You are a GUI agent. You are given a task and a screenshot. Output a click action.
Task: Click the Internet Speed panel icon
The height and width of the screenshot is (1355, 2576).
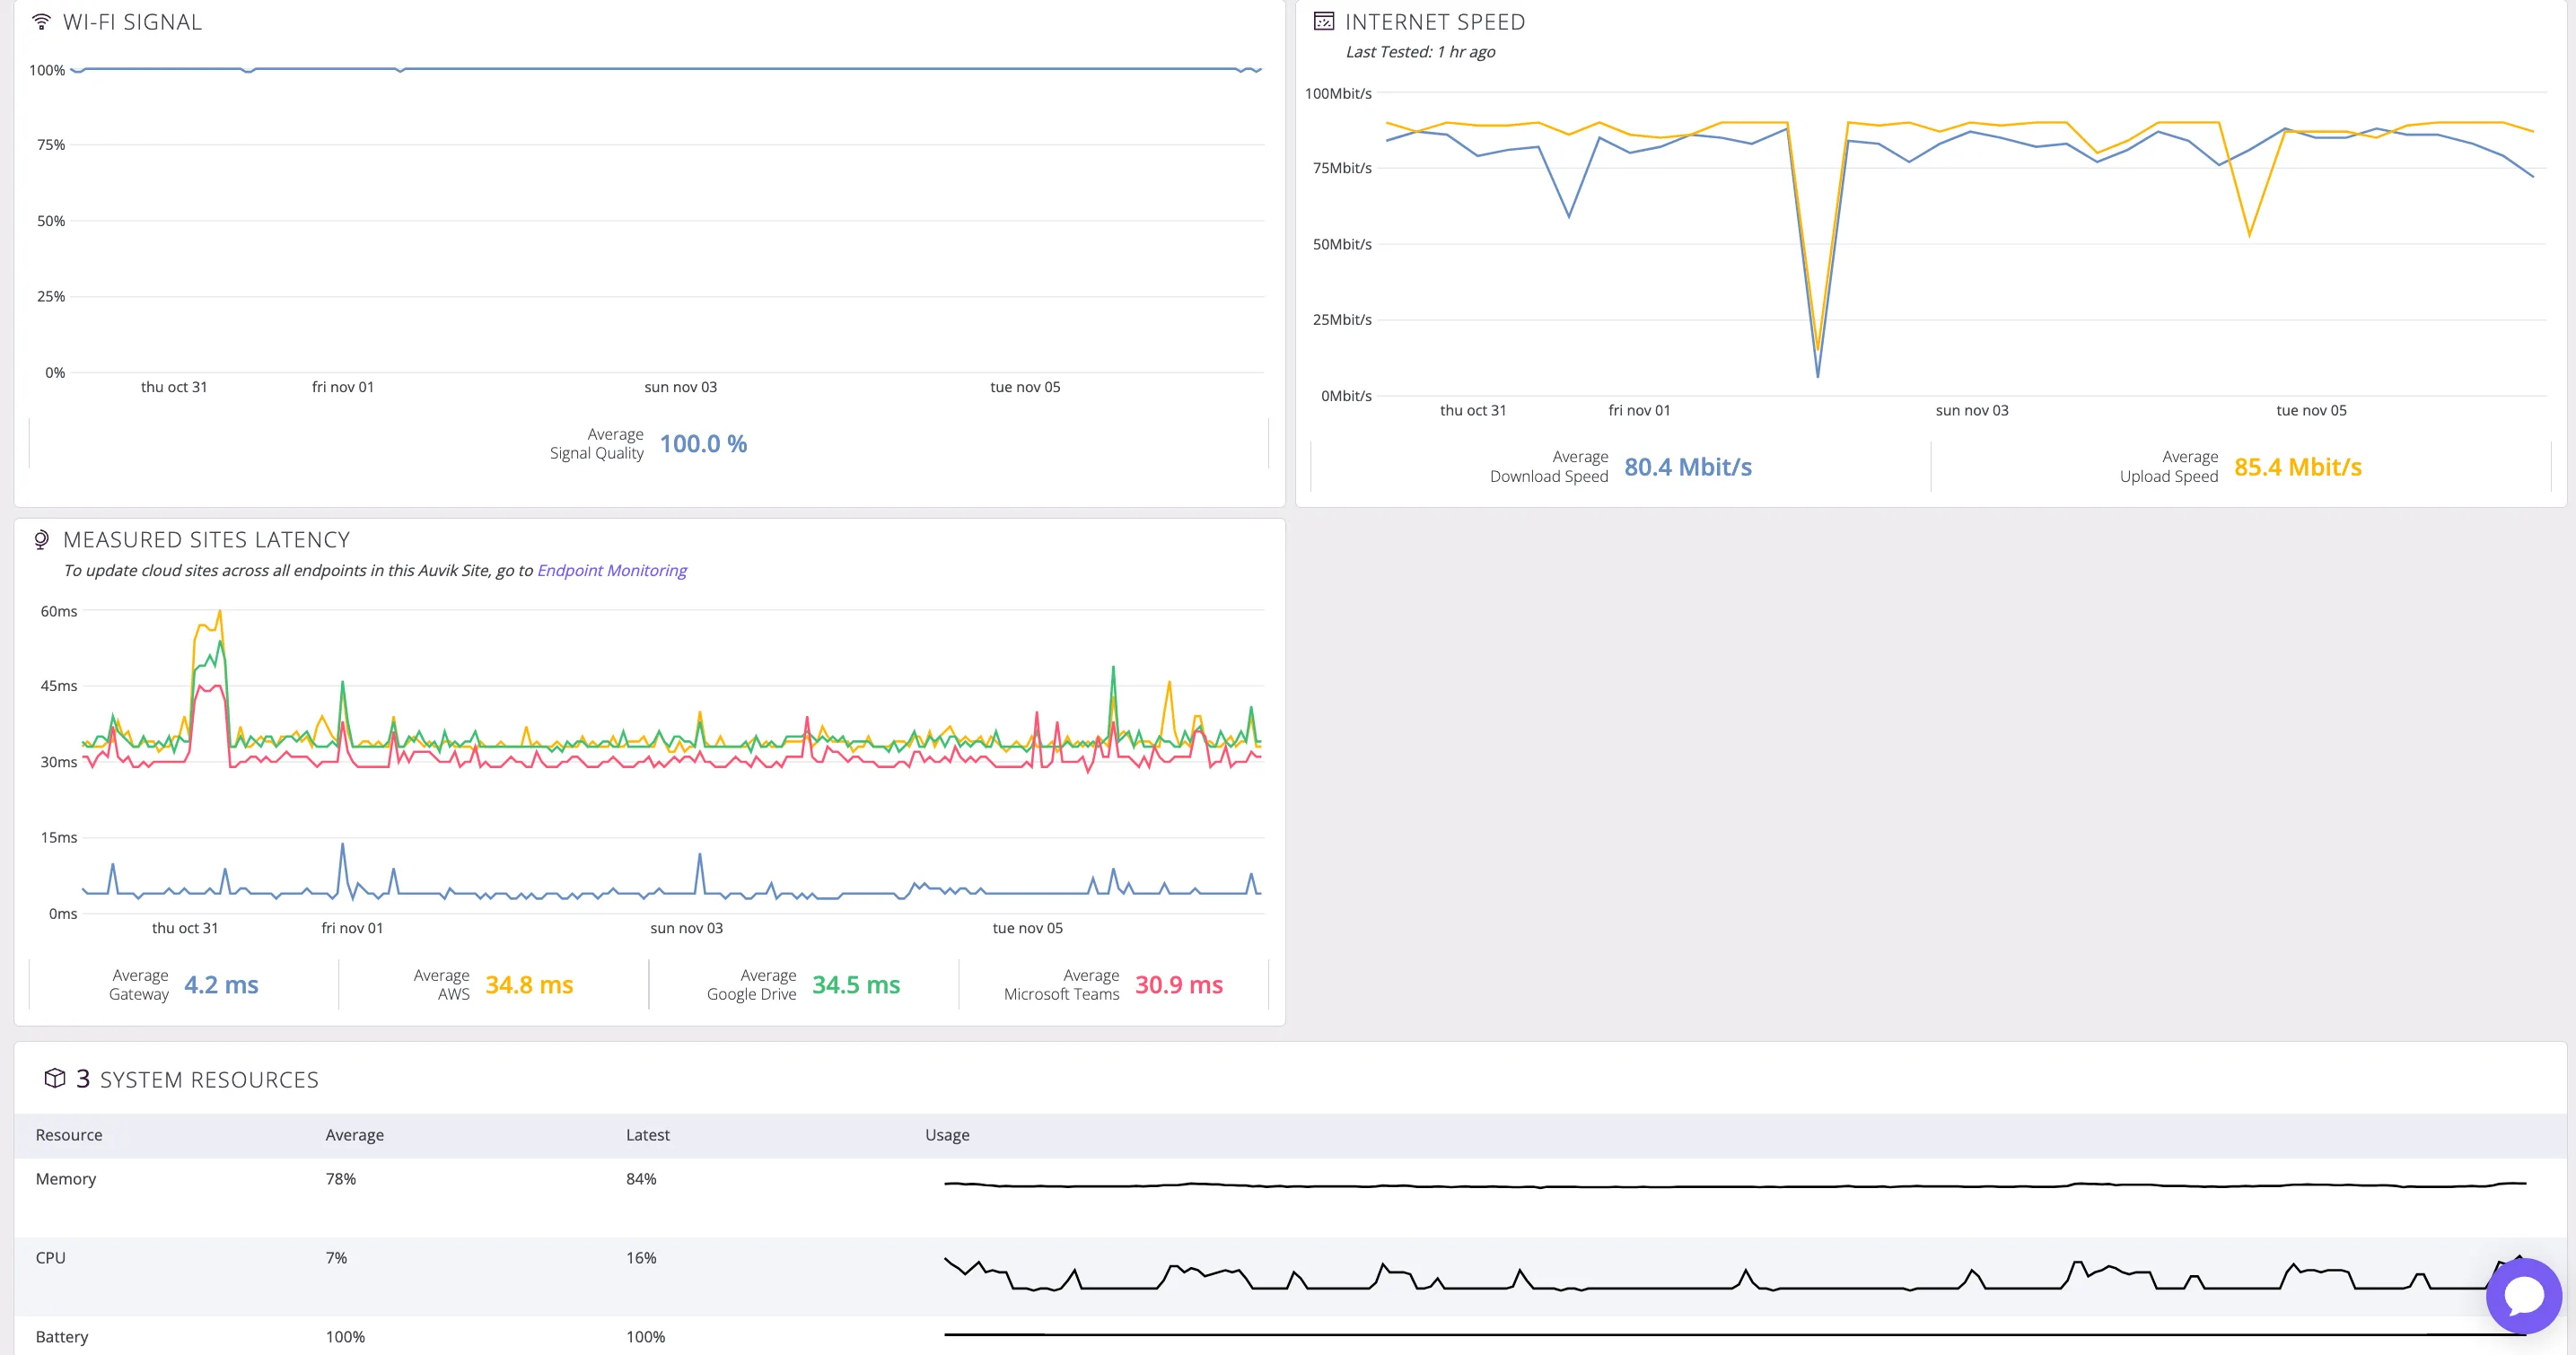pos(1323,21)
